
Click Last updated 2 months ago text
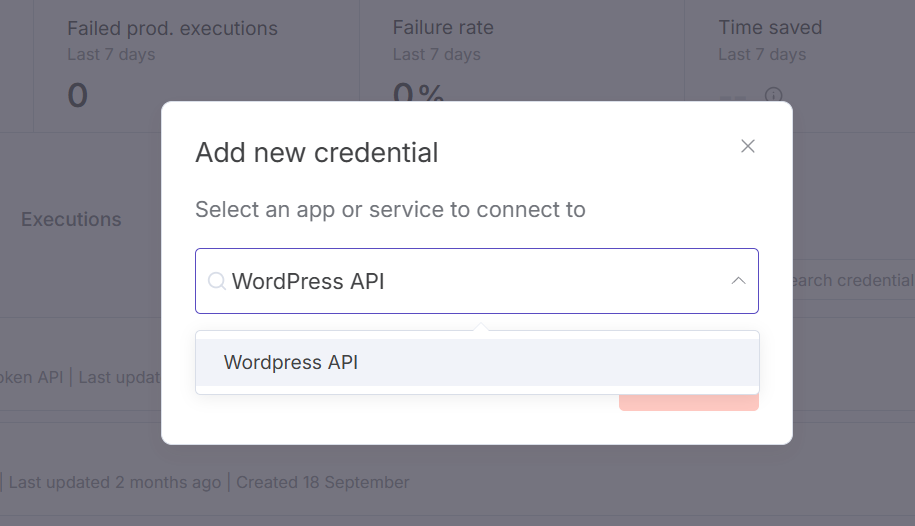coord(114,482)
